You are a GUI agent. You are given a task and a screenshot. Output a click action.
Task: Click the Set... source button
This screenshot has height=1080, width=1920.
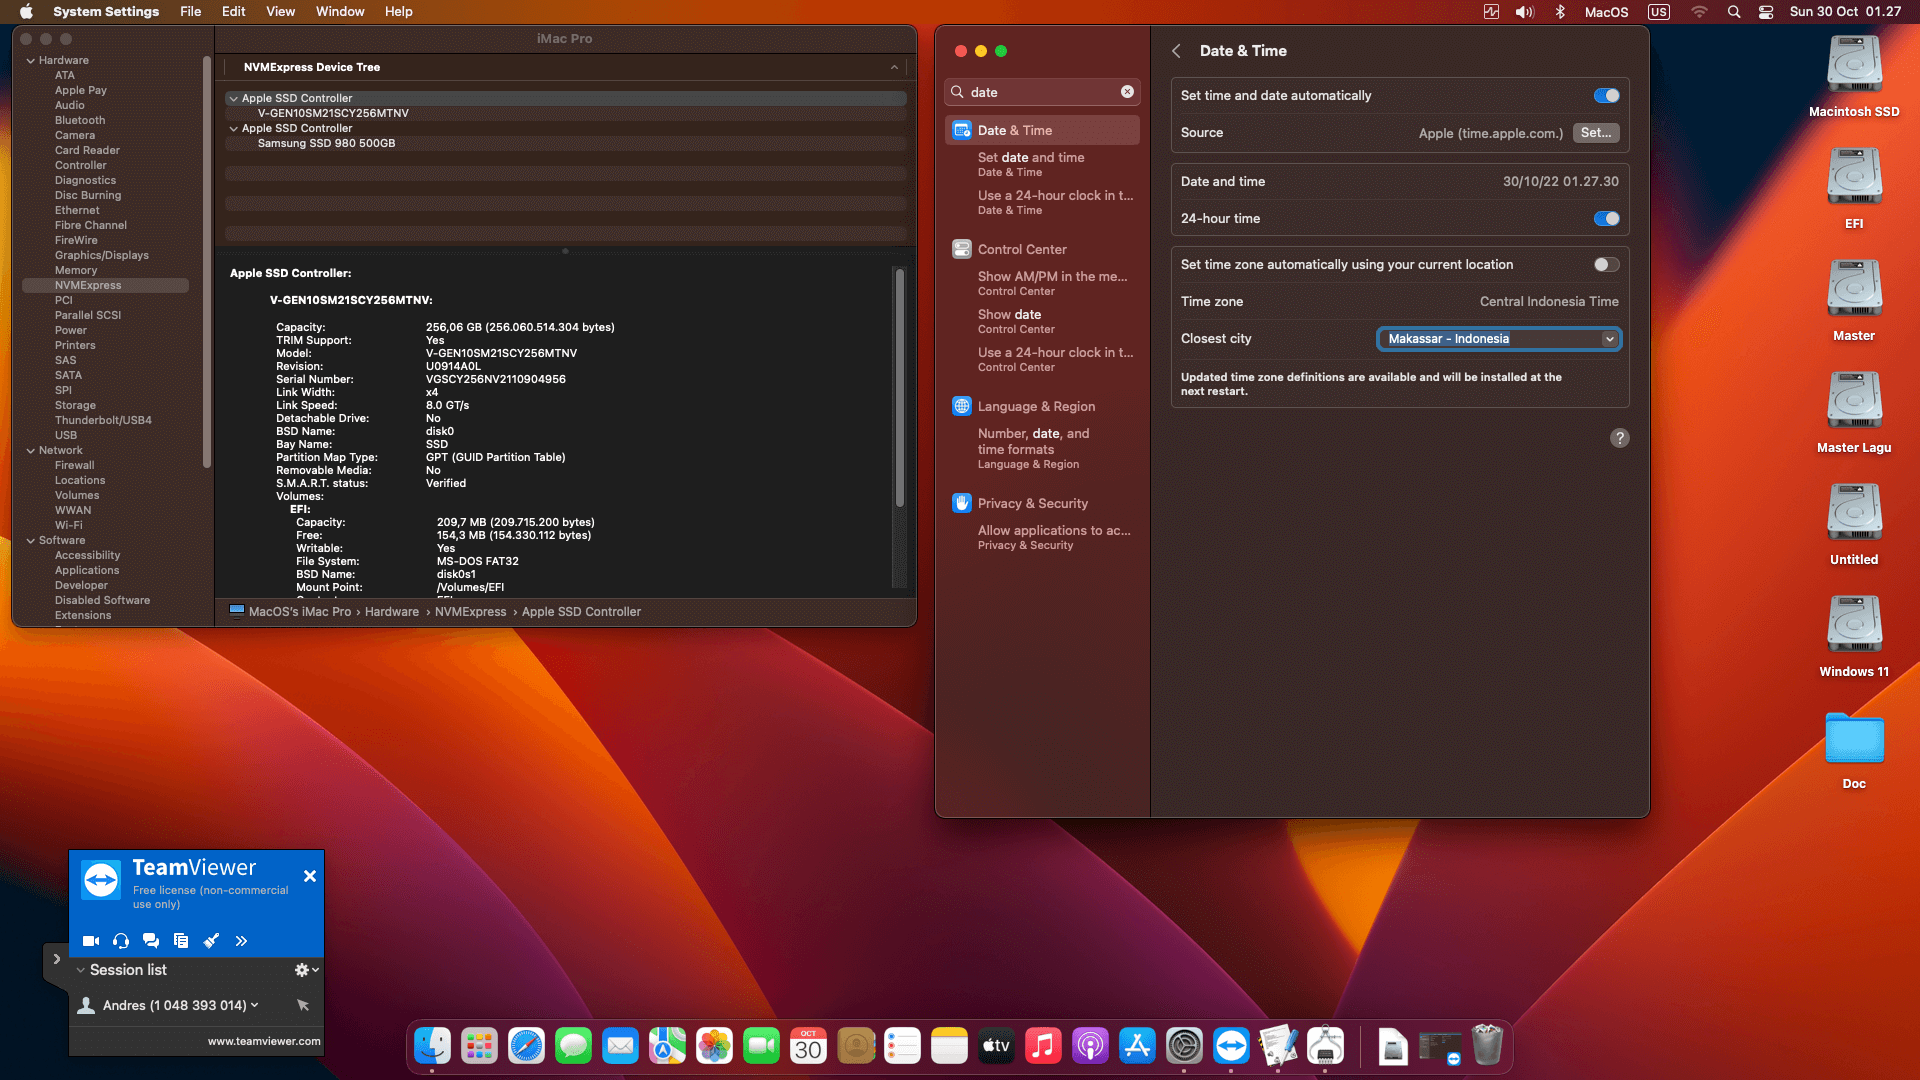click(1595, 133)
